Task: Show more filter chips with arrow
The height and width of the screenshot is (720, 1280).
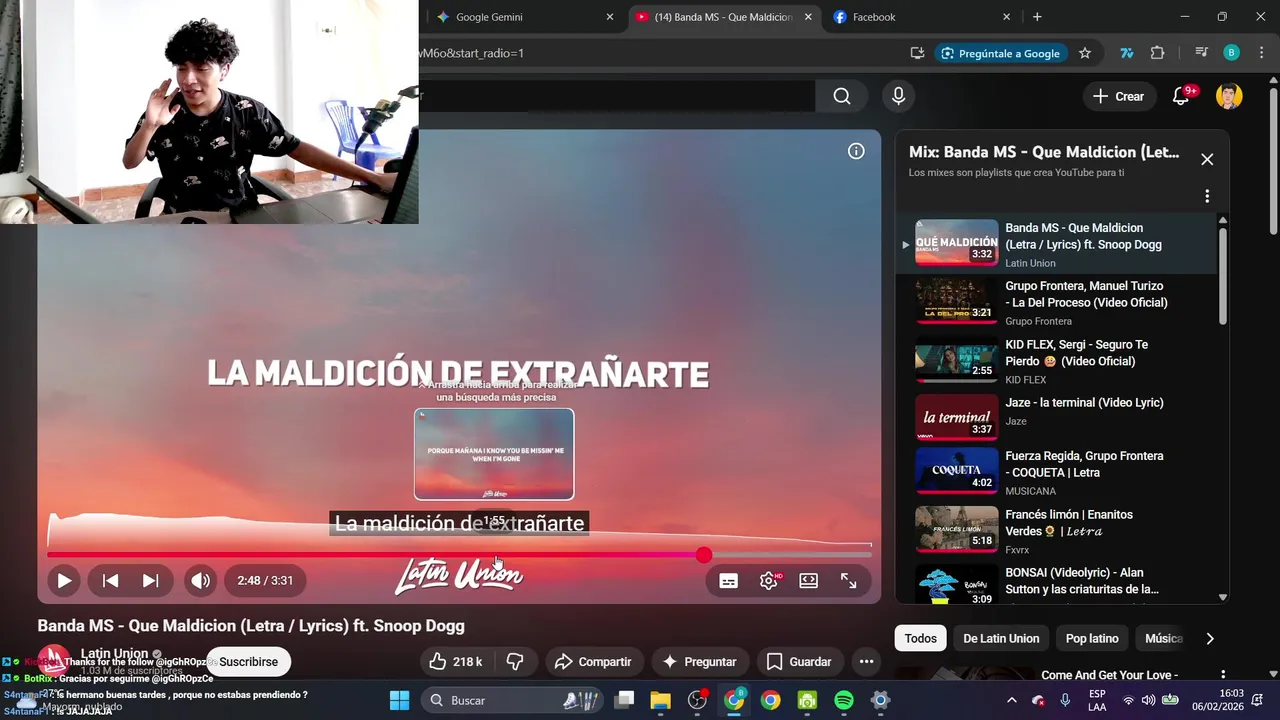Action: tap(1210, 638)
